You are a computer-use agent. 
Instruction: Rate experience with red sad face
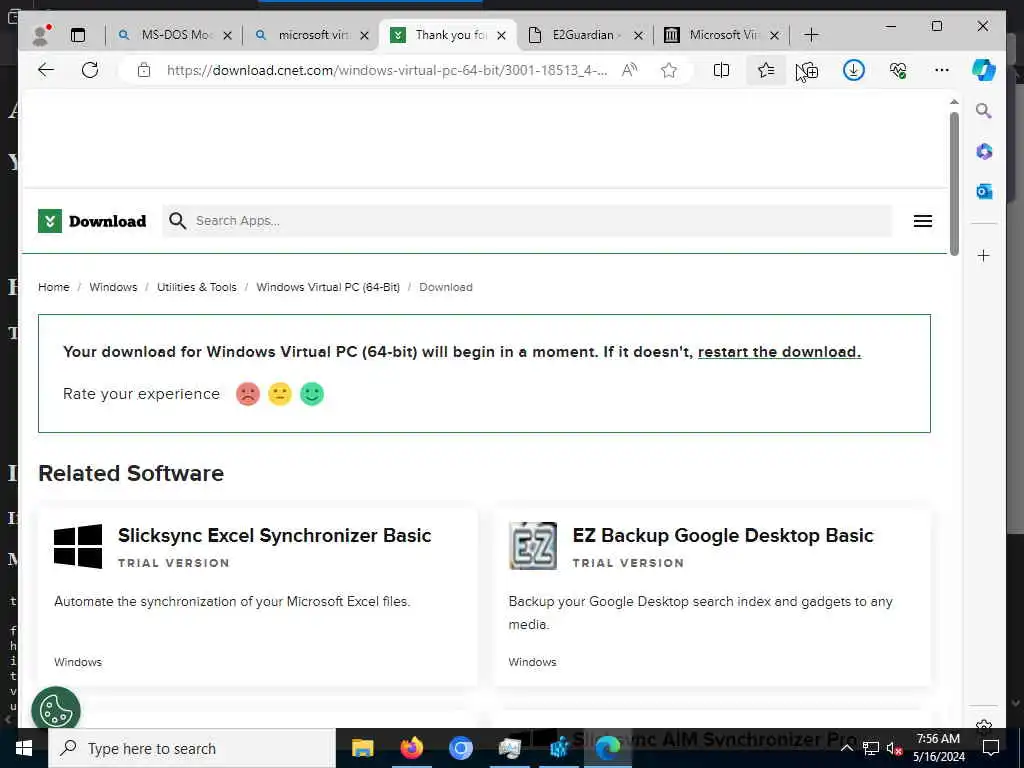248,394
